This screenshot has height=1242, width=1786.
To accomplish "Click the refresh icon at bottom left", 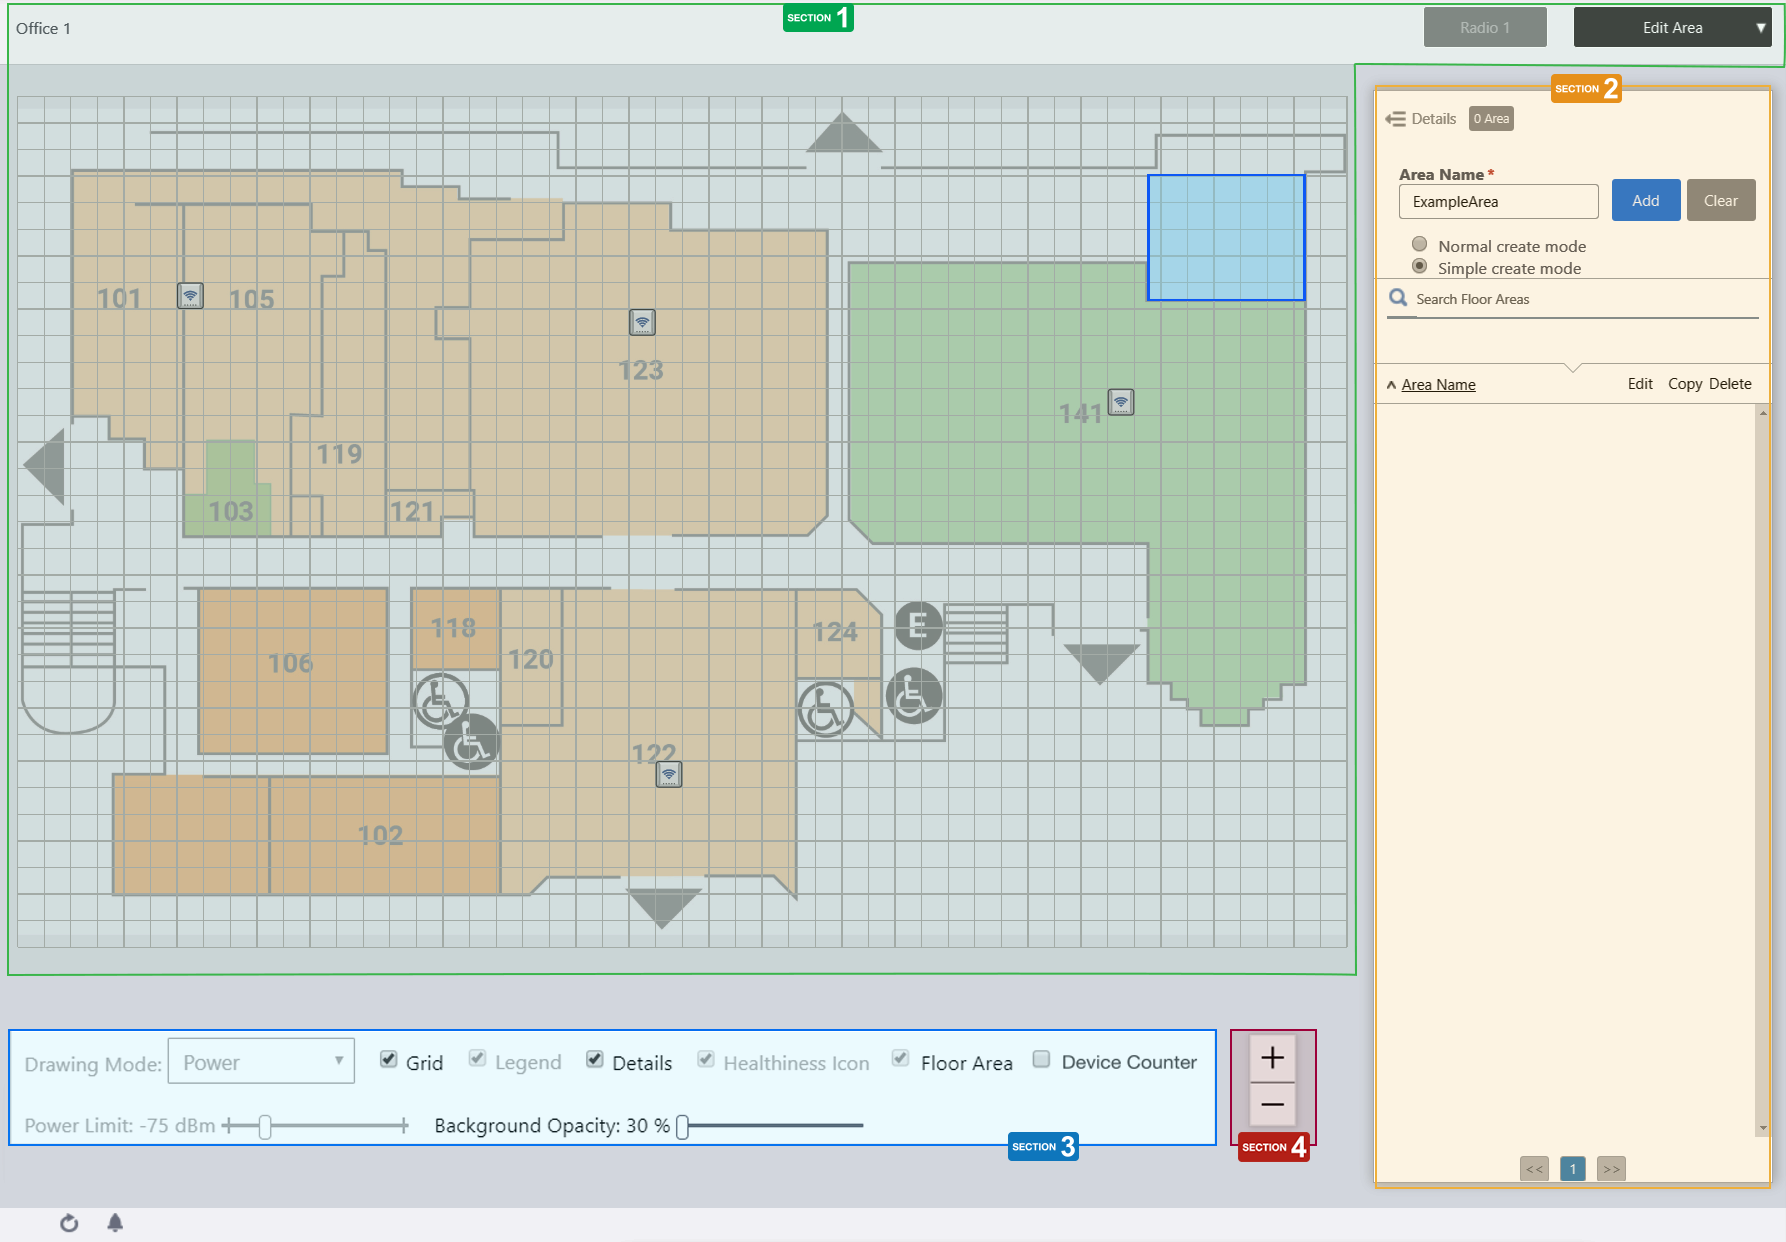I will pos(69,1223).
